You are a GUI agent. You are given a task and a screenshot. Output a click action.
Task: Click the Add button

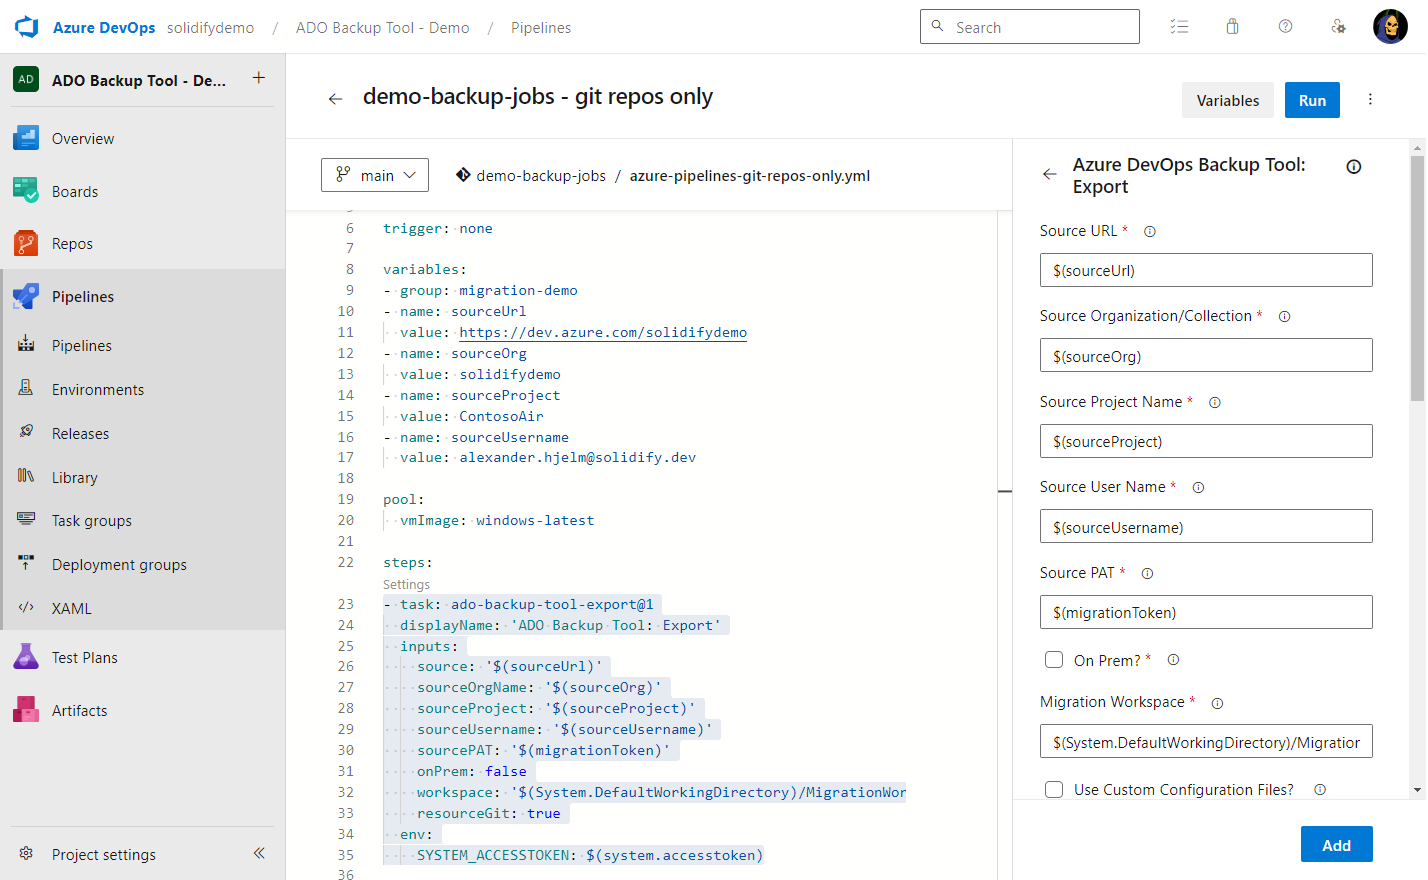coord(1336,844)
